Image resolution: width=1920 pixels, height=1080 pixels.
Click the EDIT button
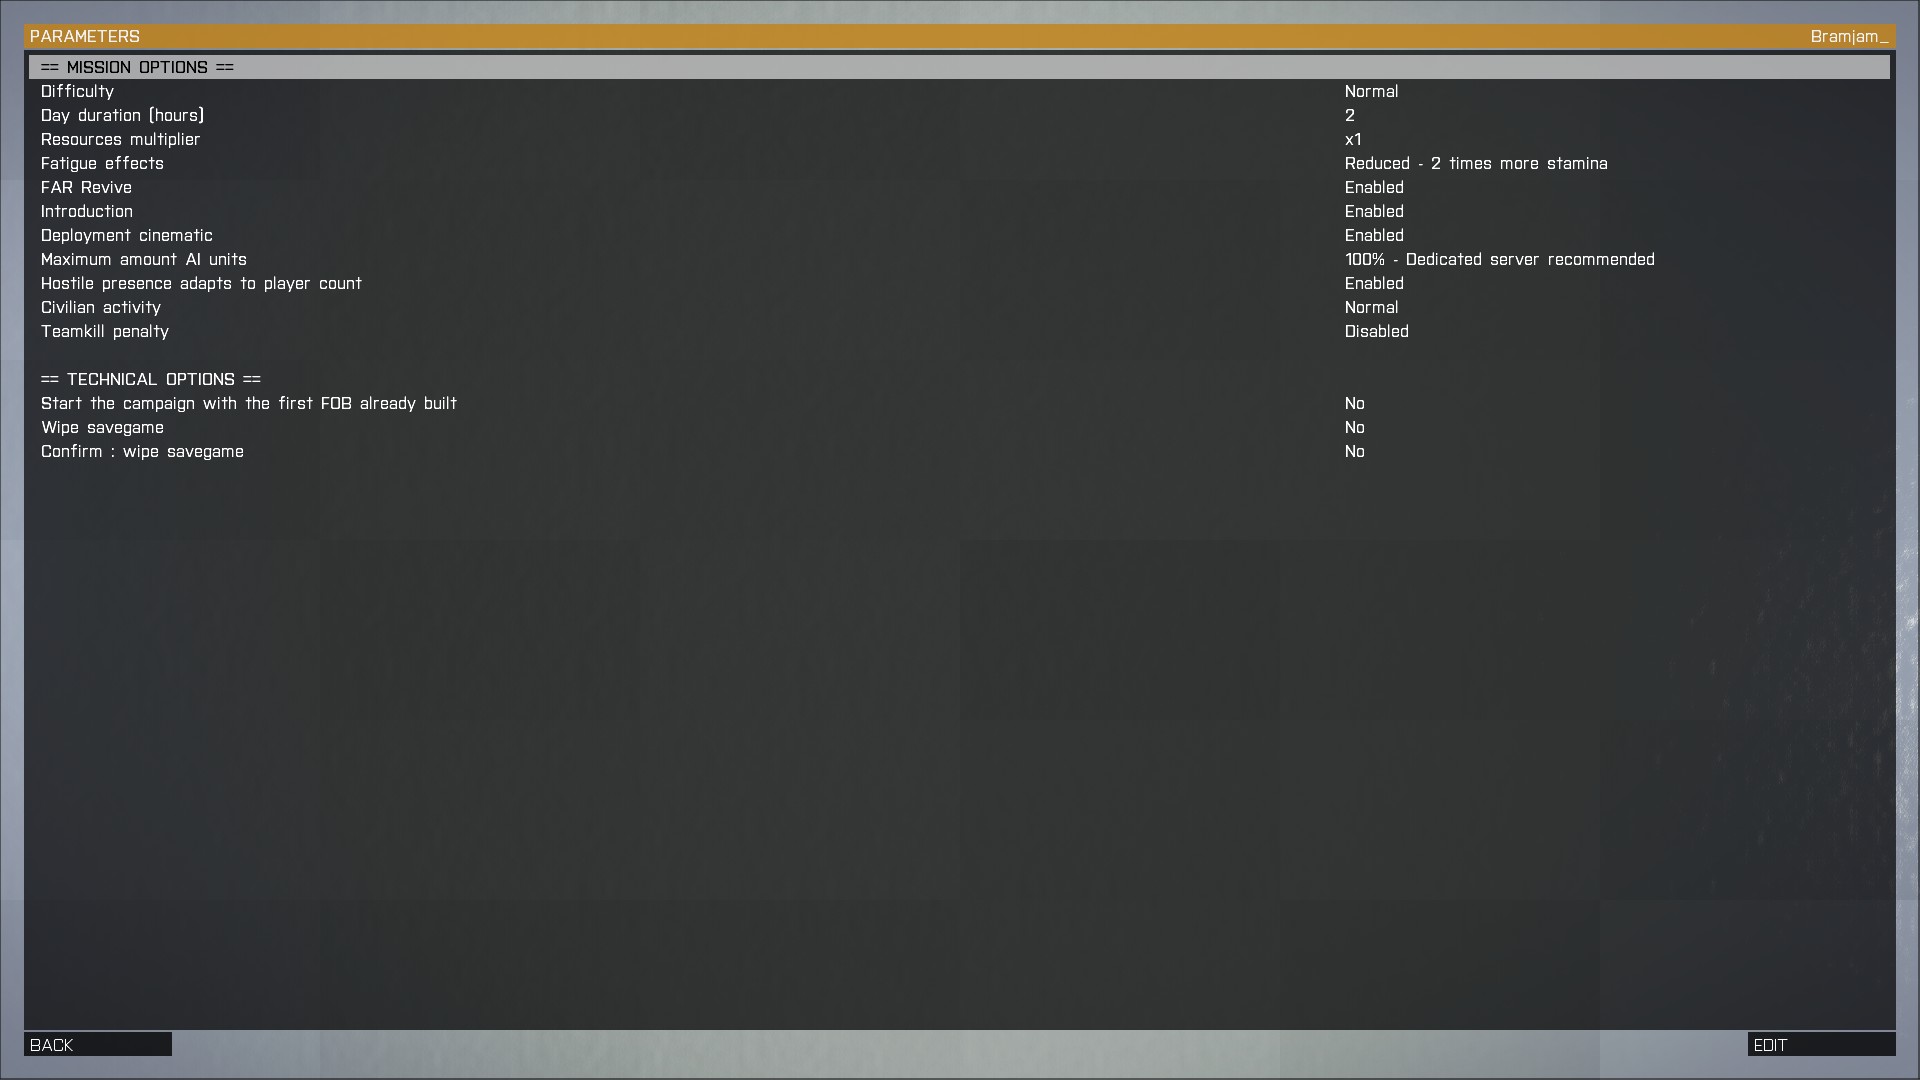(x=1820, y=1044)
